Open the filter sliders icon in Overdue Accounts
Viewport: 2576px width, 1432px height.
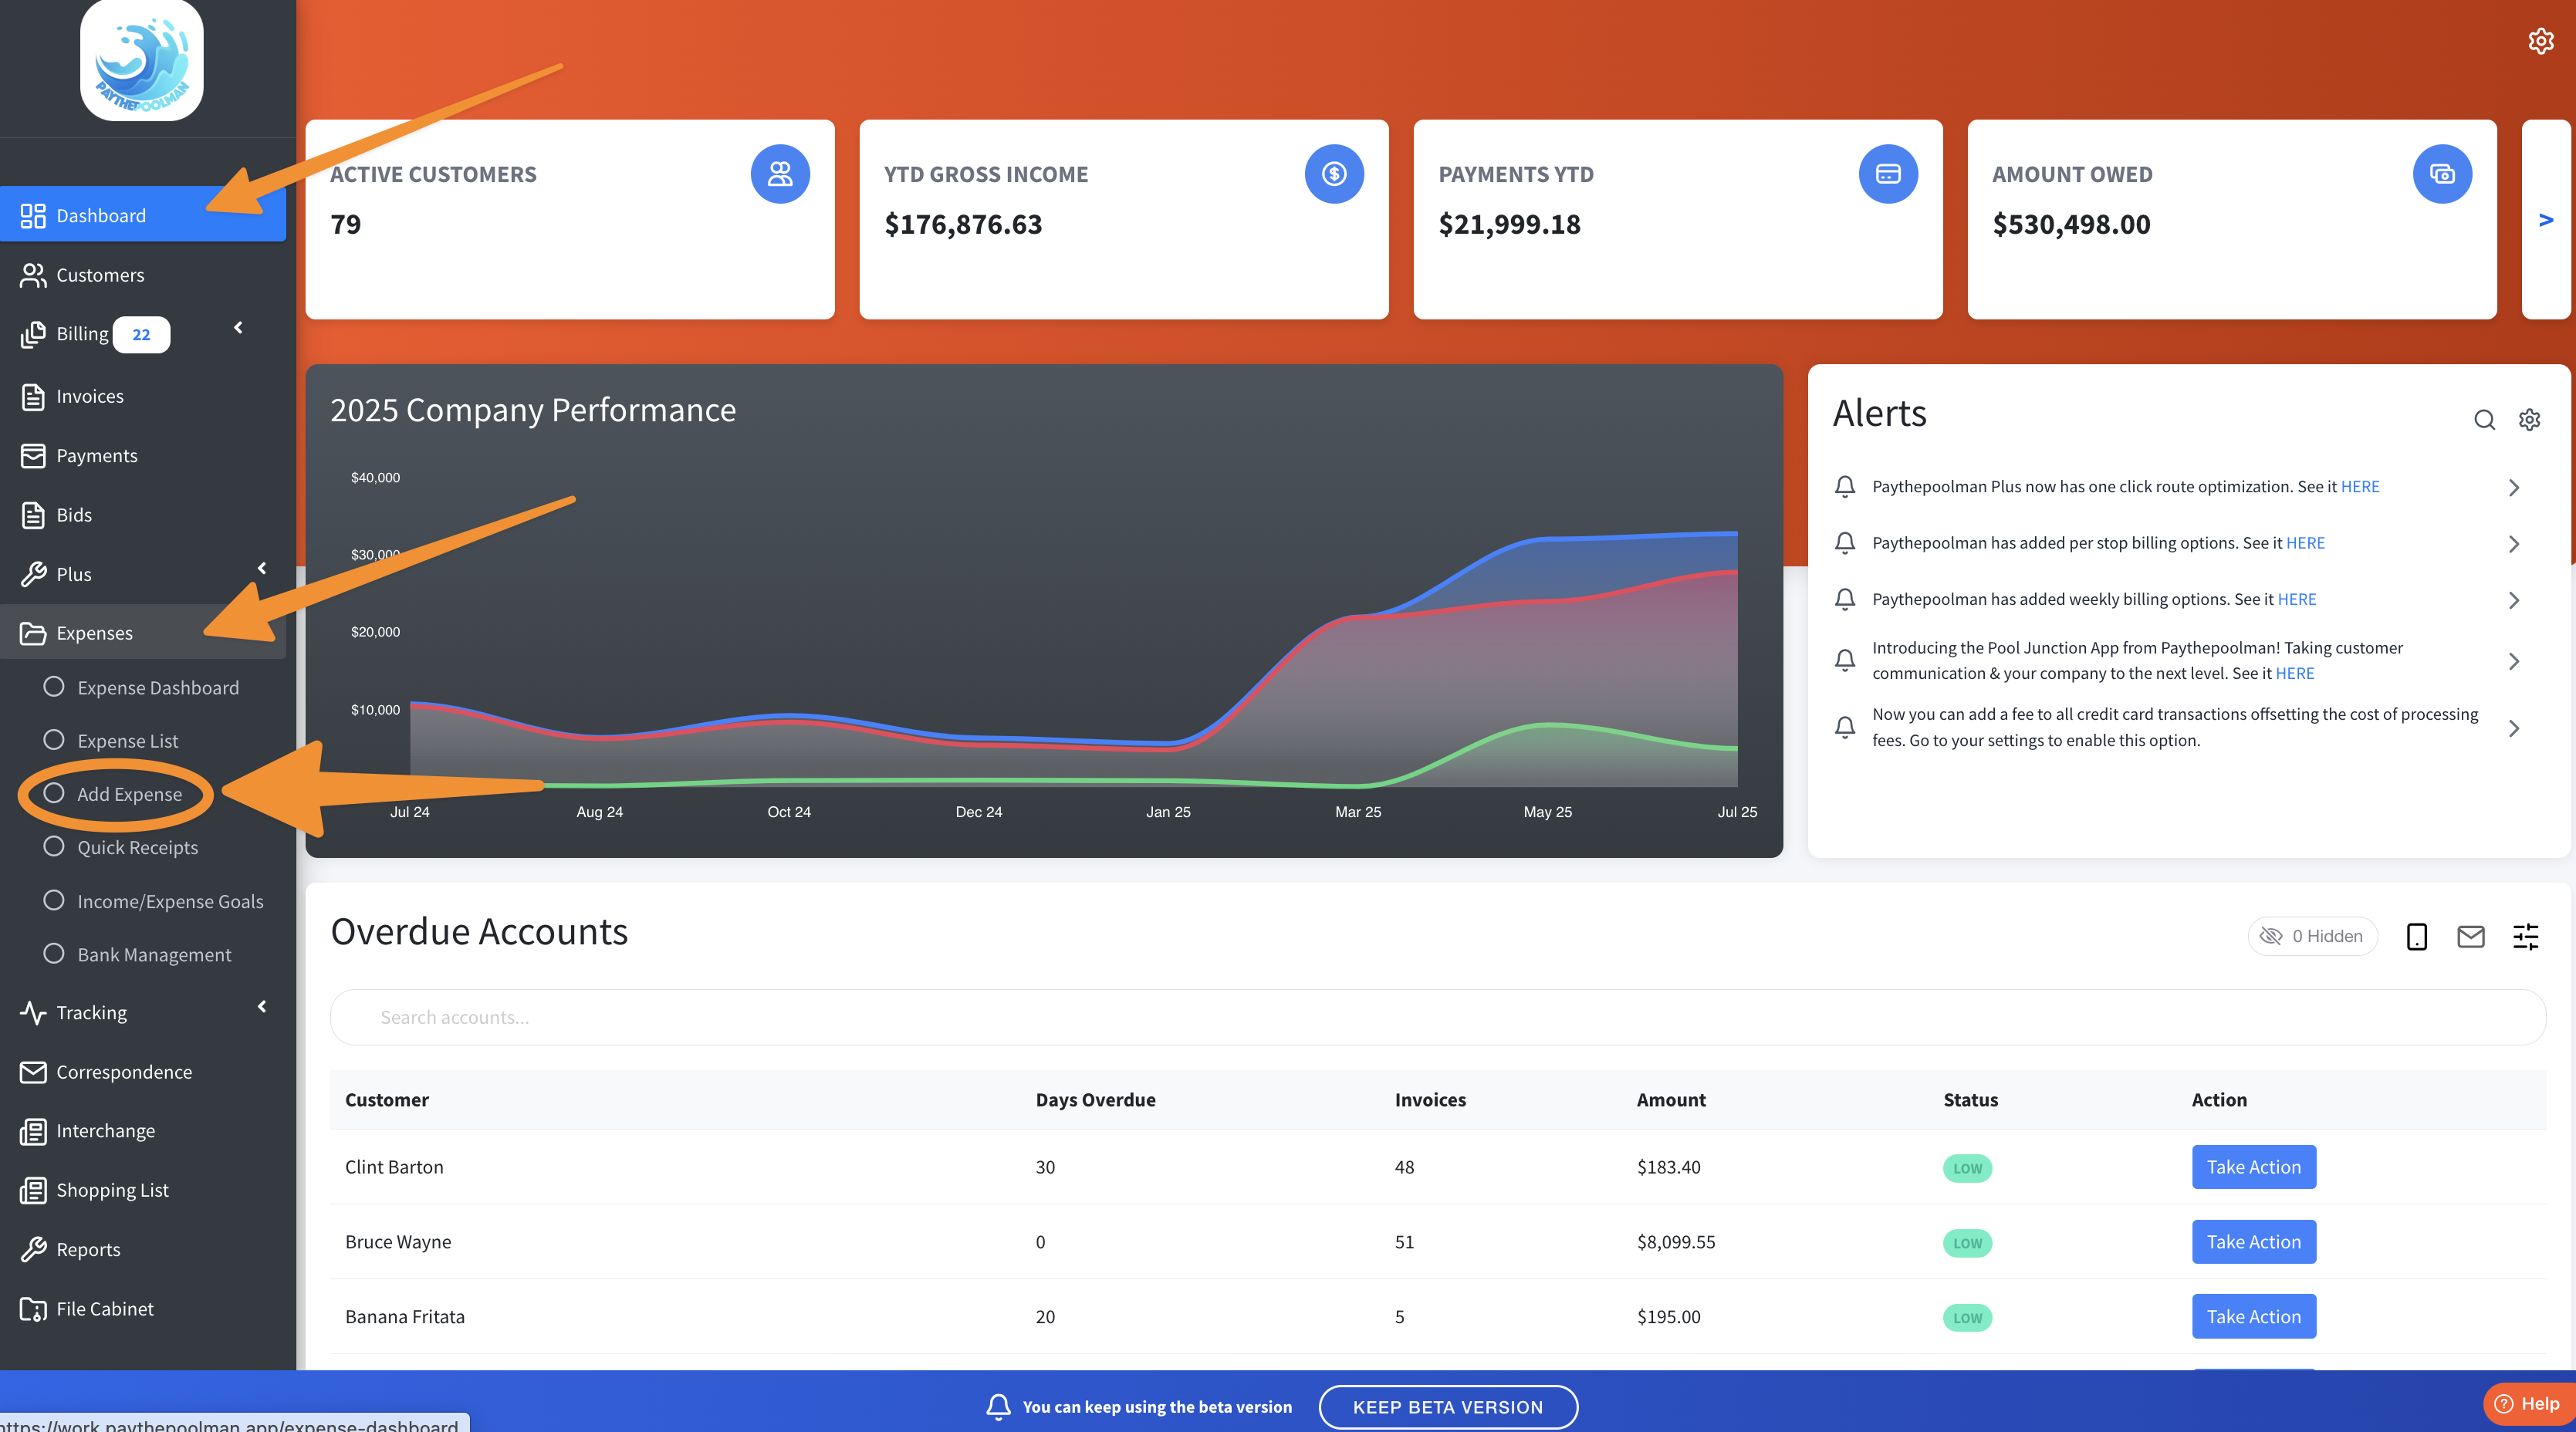[2525, 936]
